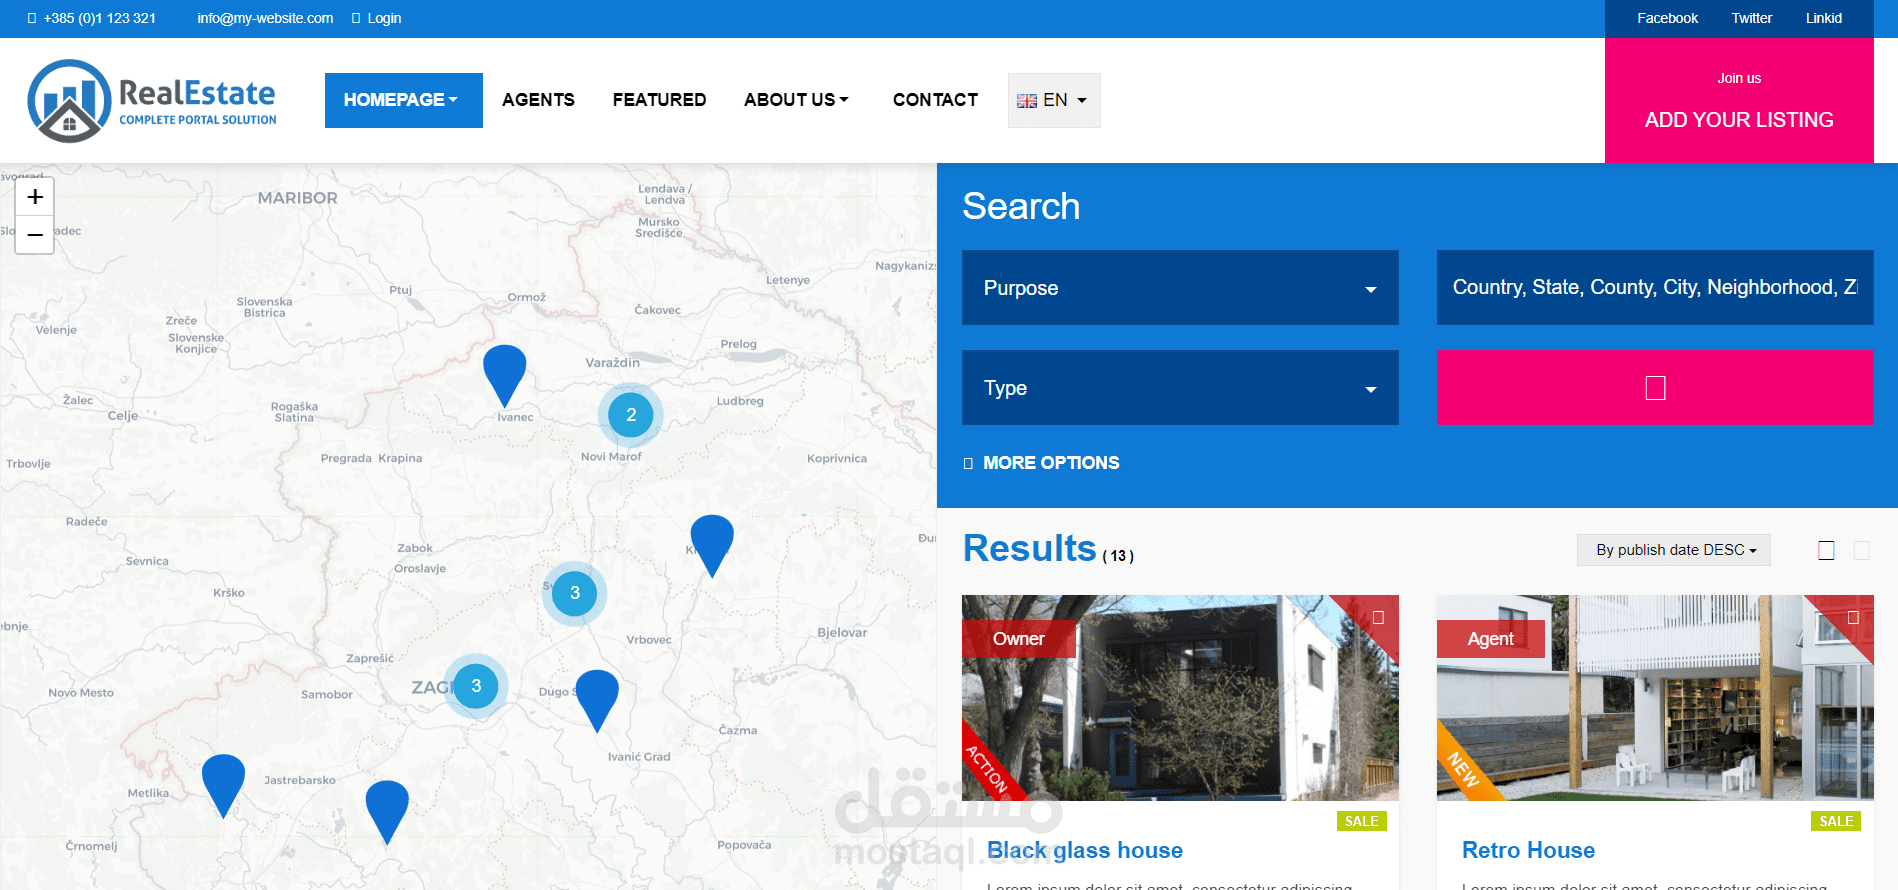Image resolution: width=1898 pixels, height=890 pixels.
Task: Click favorite icon on Black glass house
Action: [x=1378, y=617]
